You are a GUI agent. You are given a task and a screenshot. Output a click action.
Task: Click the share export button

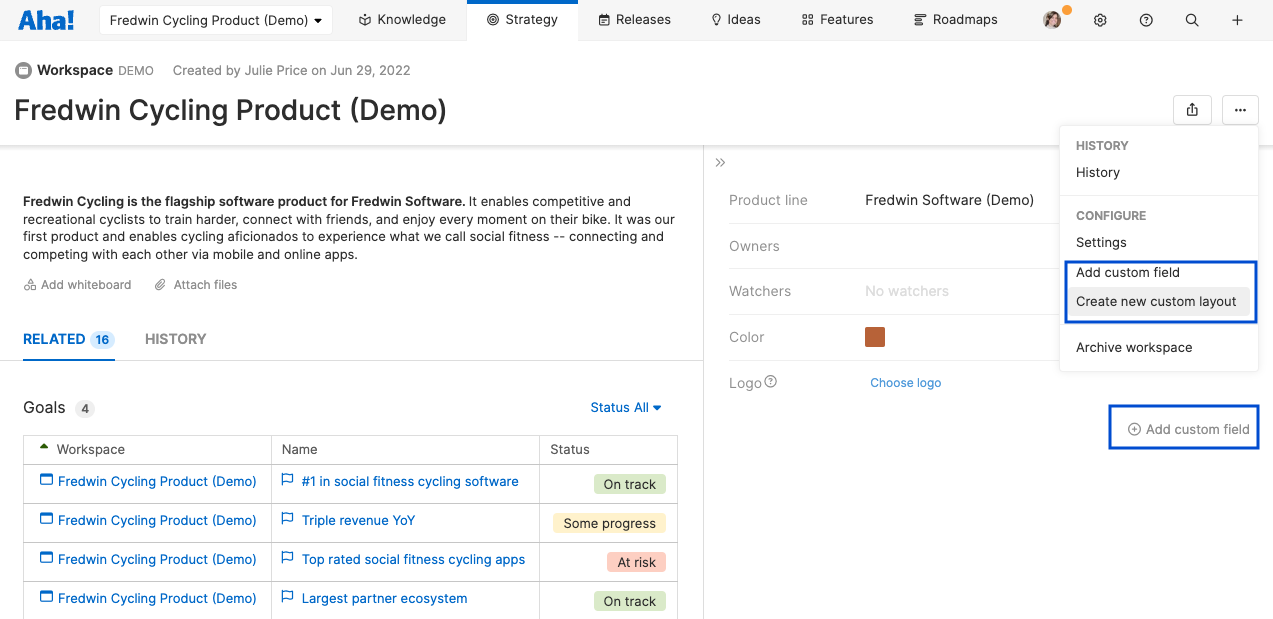click(1192, 110)
